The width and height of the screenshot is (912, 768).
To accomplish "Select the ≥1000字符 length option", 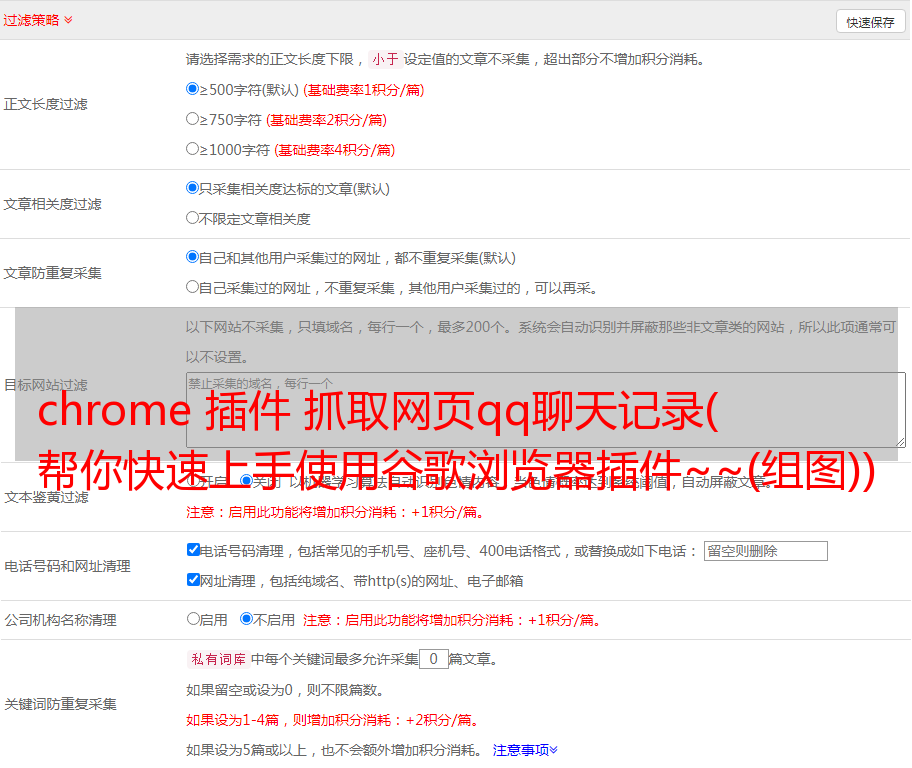I will coord(192,148).
